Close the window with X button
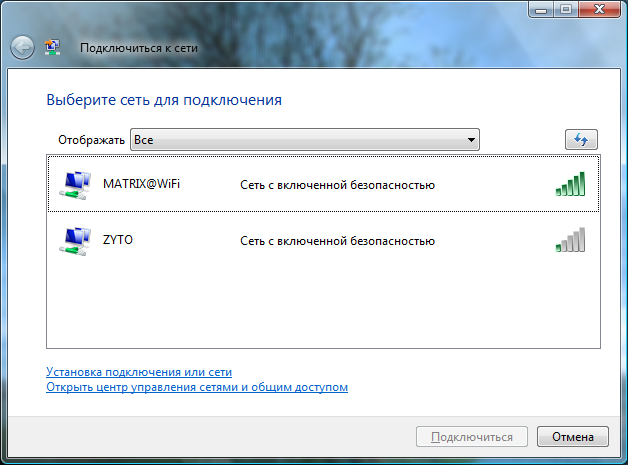The image size is (628, 465). point(600,10)
